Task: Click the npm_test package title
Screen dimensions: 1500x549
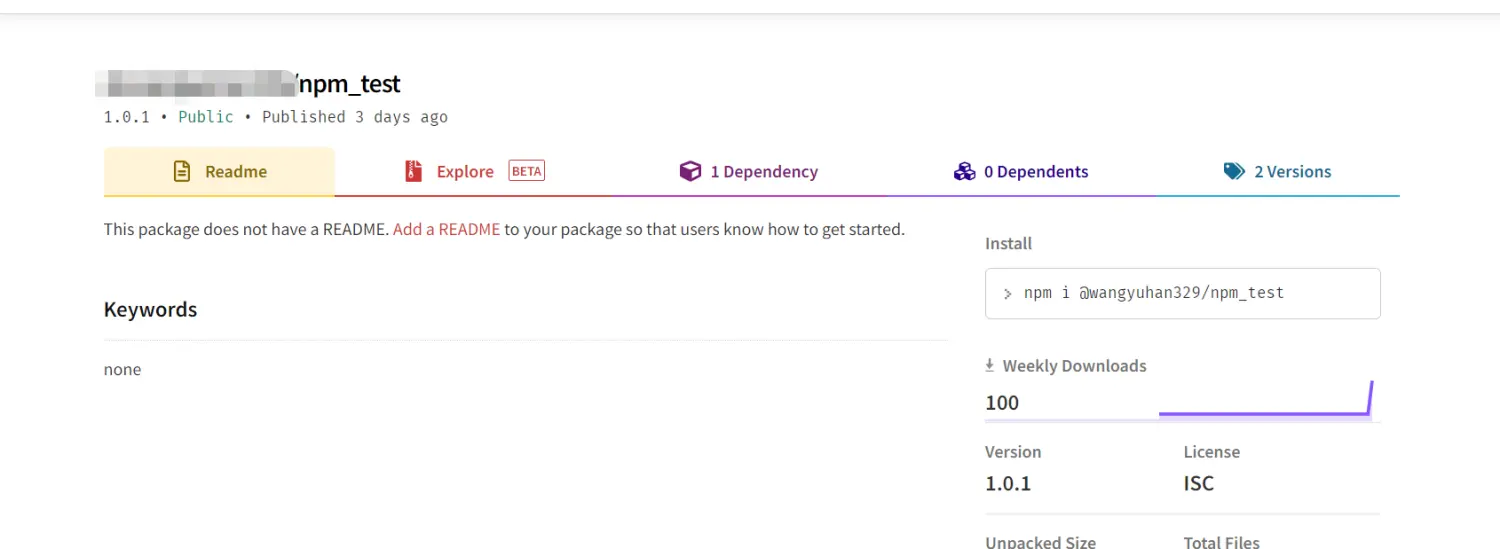Action: click(350, 84)
